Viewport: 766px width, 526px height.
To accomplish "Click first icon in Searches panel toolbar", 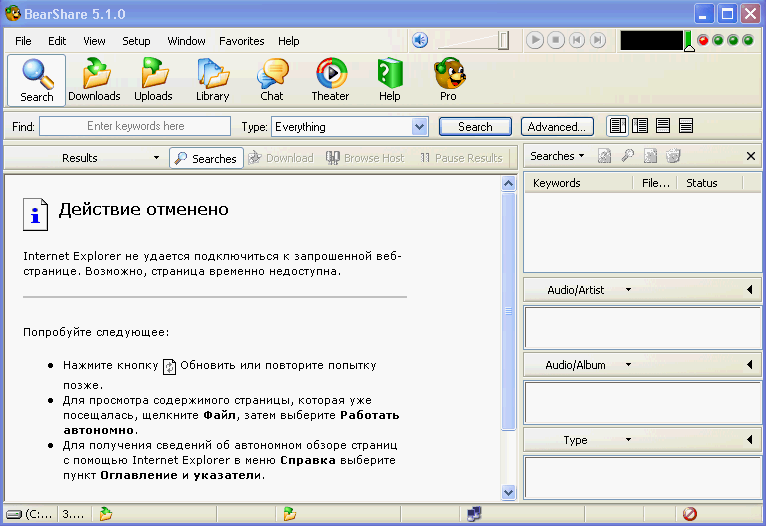I will pyautogui.click(x=604, y=156).
